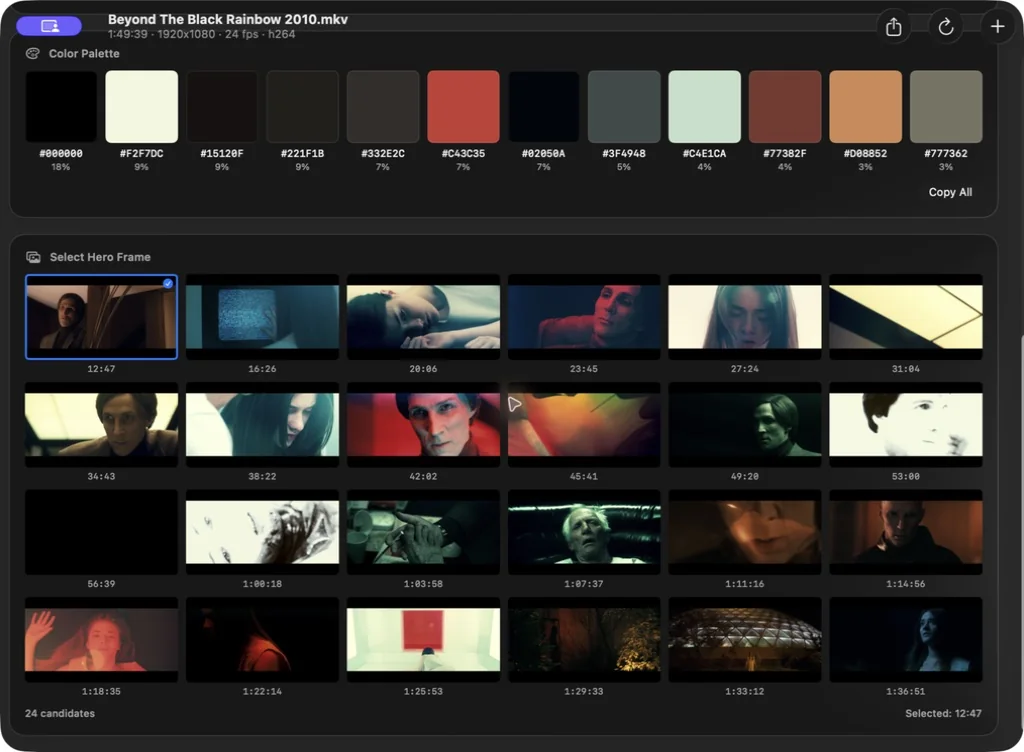Select the #3F4948 swatch
Viewport: 1024px width, 752px height.
click(624, 106)
